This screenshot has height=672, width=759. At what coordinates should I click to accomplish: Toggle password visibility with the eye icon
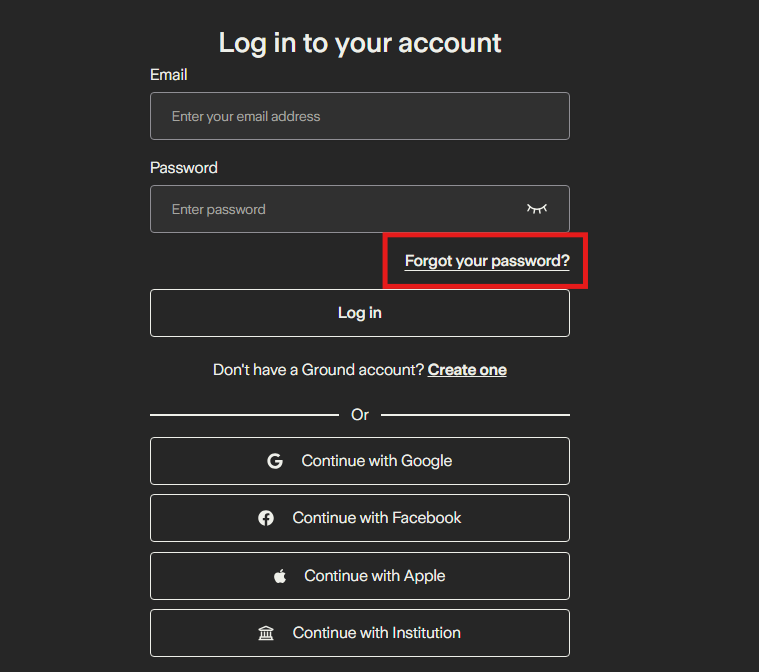pyautogui.click(x=537, y=209)
